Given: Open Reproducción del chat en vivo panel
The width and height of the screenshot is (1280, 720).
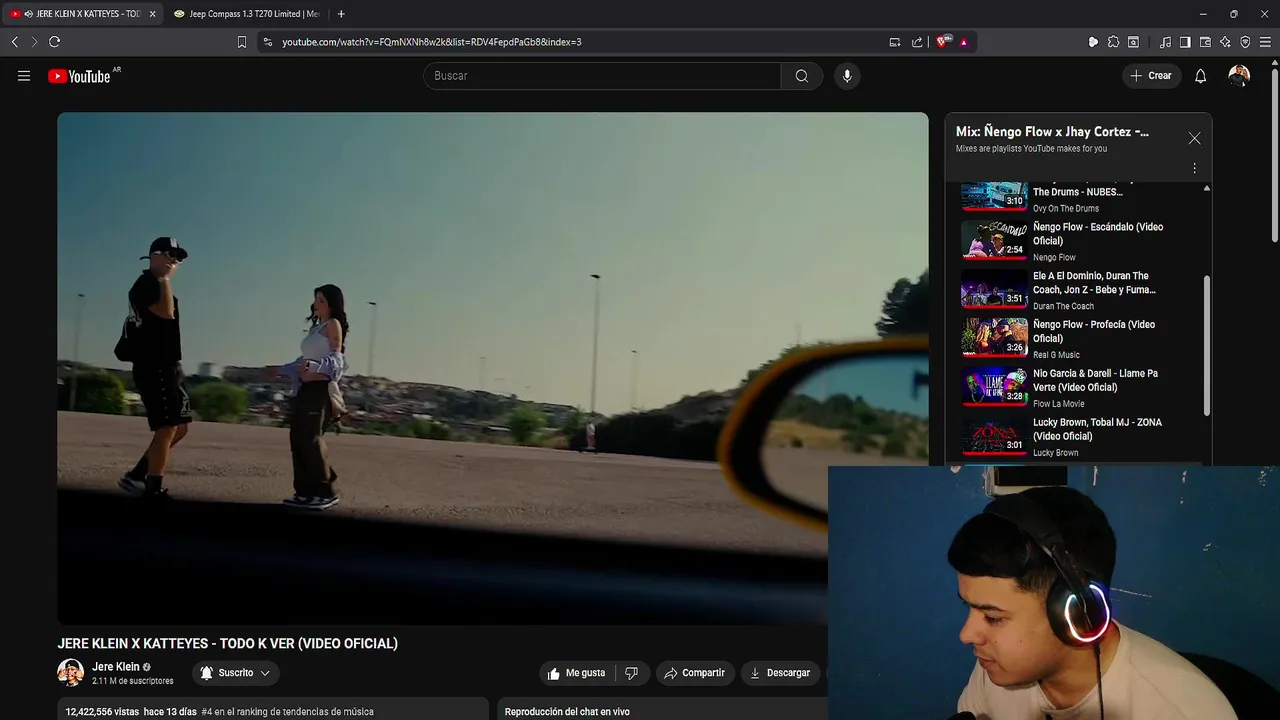Looking at the screenshot, I should (567, 712).
